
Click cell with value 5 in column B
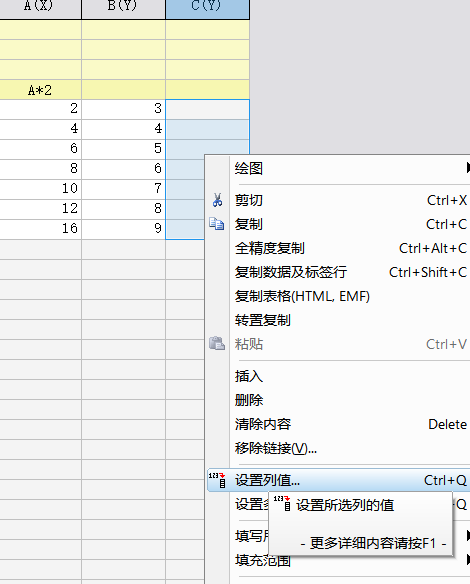pos(123,149)
